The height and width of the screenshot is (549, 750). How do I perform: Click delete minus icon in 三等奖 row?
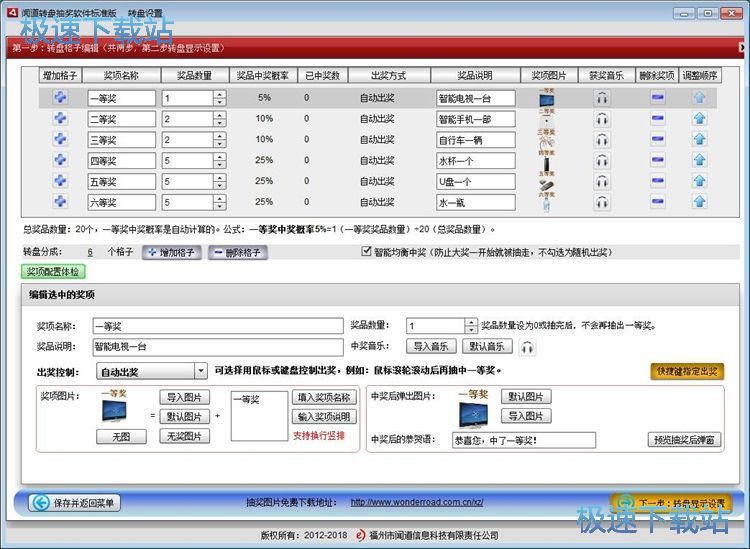point(657,140)
